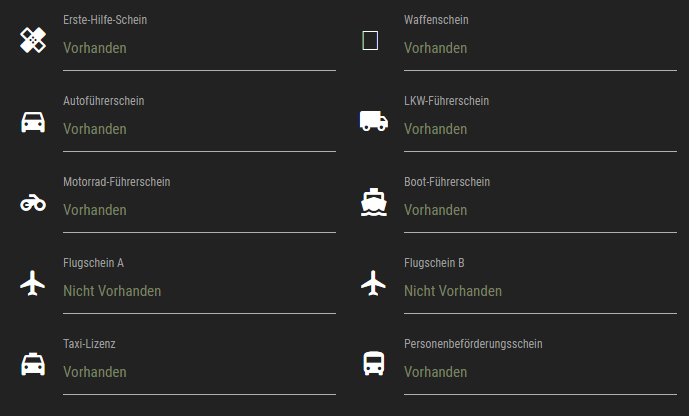Click the taxi icon for Taxi-Lizenz
The height and width of the screenshot is (416, 689).
click(33, 364)
